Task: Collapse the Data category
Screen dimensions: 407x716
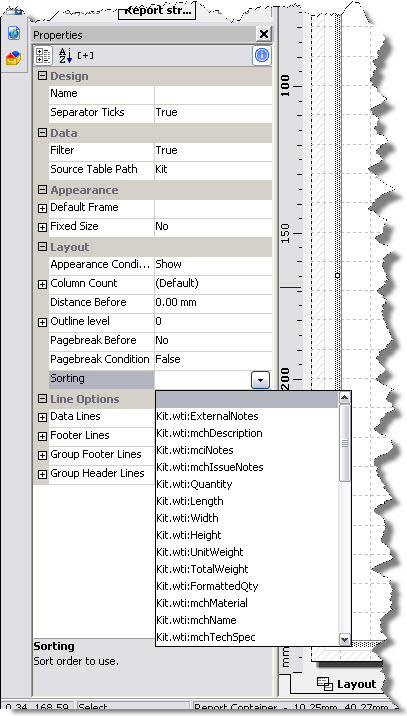Action: pos(42,133)
